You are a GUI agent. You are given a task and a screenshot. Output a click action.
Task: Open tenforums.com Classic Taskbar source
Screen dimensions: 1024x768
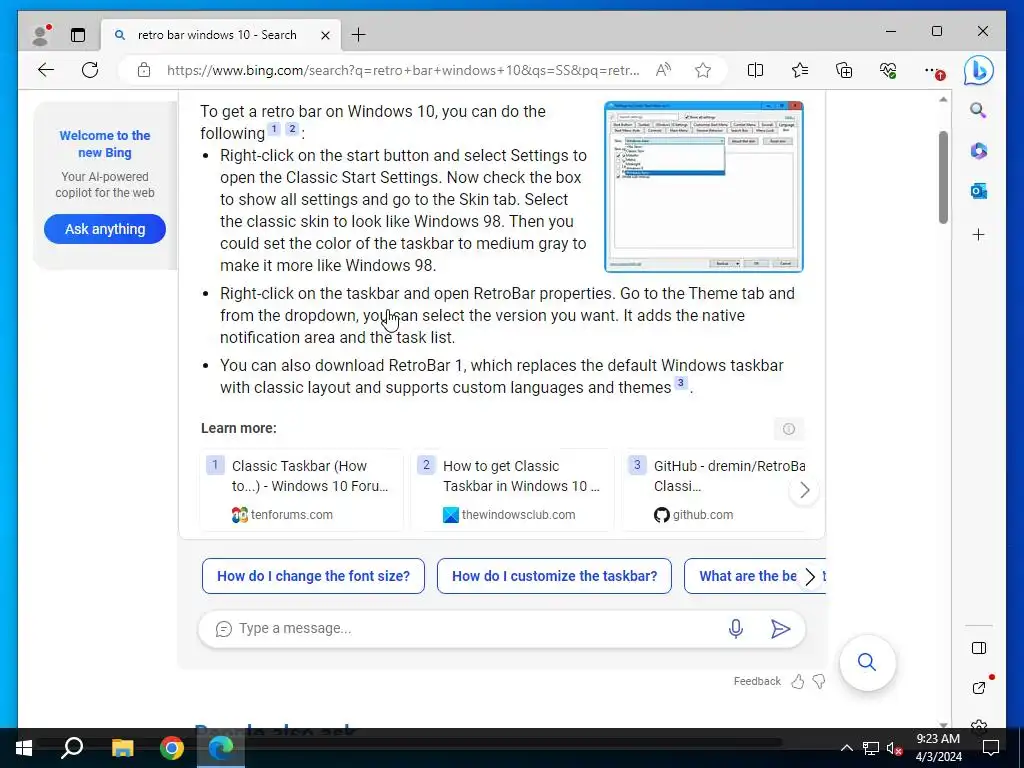[302, 490]
